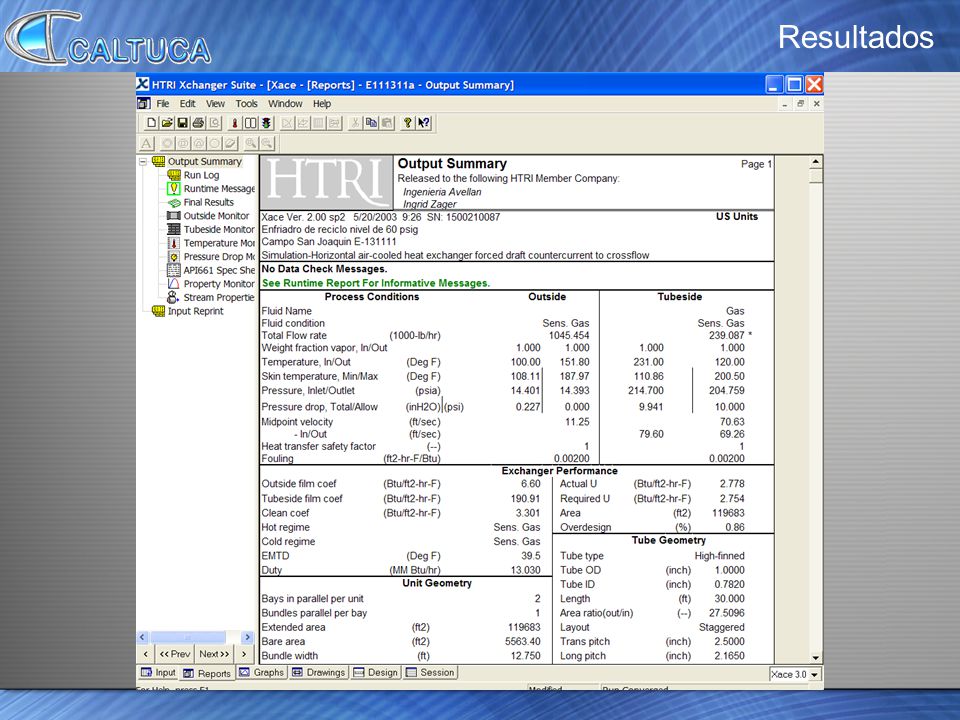Screen dimensions: 960x720
Task: Save the case with the floppy disk icon
Action: (x=182, y=123)
